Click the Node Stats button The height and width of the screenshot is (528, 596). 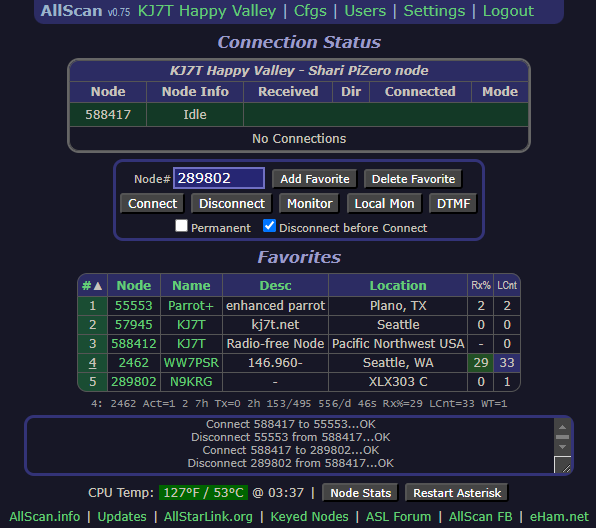pyautogui.click(x=360, y=493)
